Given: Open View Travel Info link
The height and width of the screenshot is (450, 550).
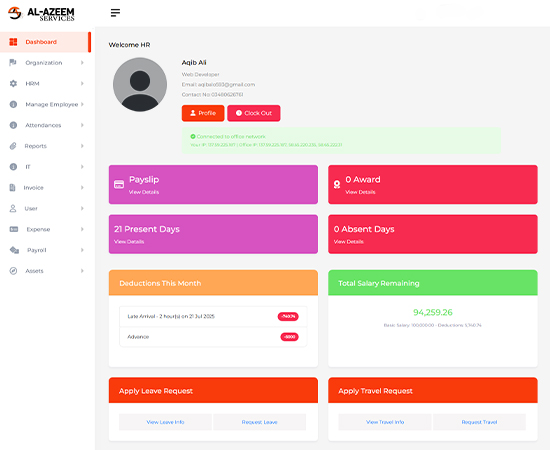Looking at the screenshot, I should 385,422.
